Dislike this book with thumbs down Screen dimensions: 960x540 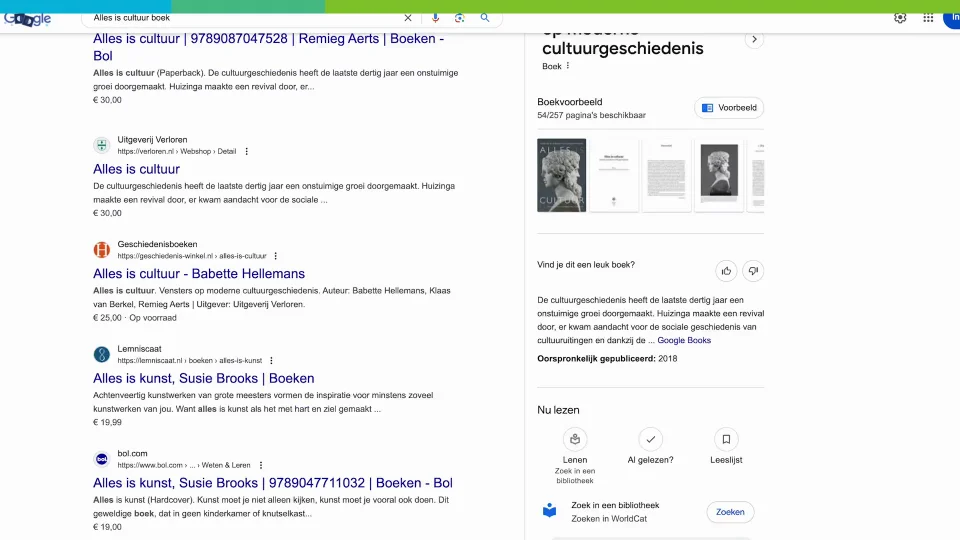(753, 271)
